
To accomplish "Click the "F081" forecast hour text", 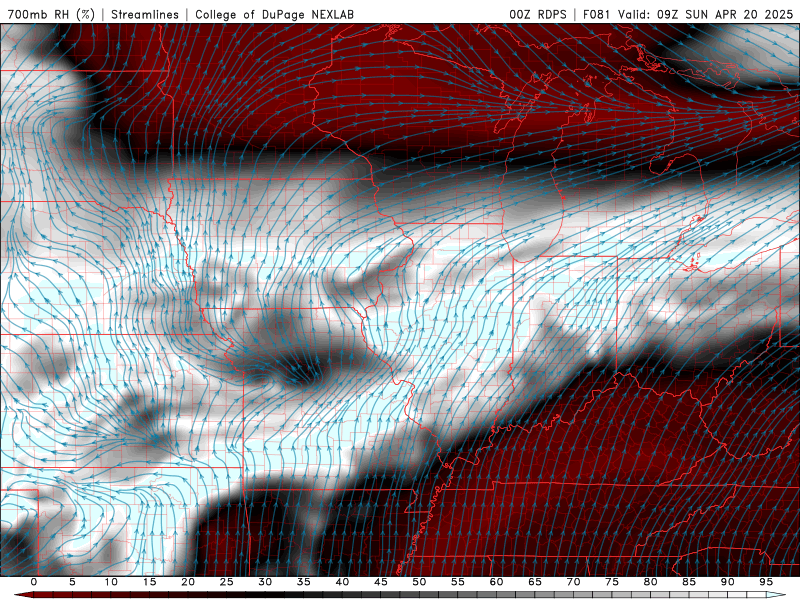I will (x=596, y=14).
